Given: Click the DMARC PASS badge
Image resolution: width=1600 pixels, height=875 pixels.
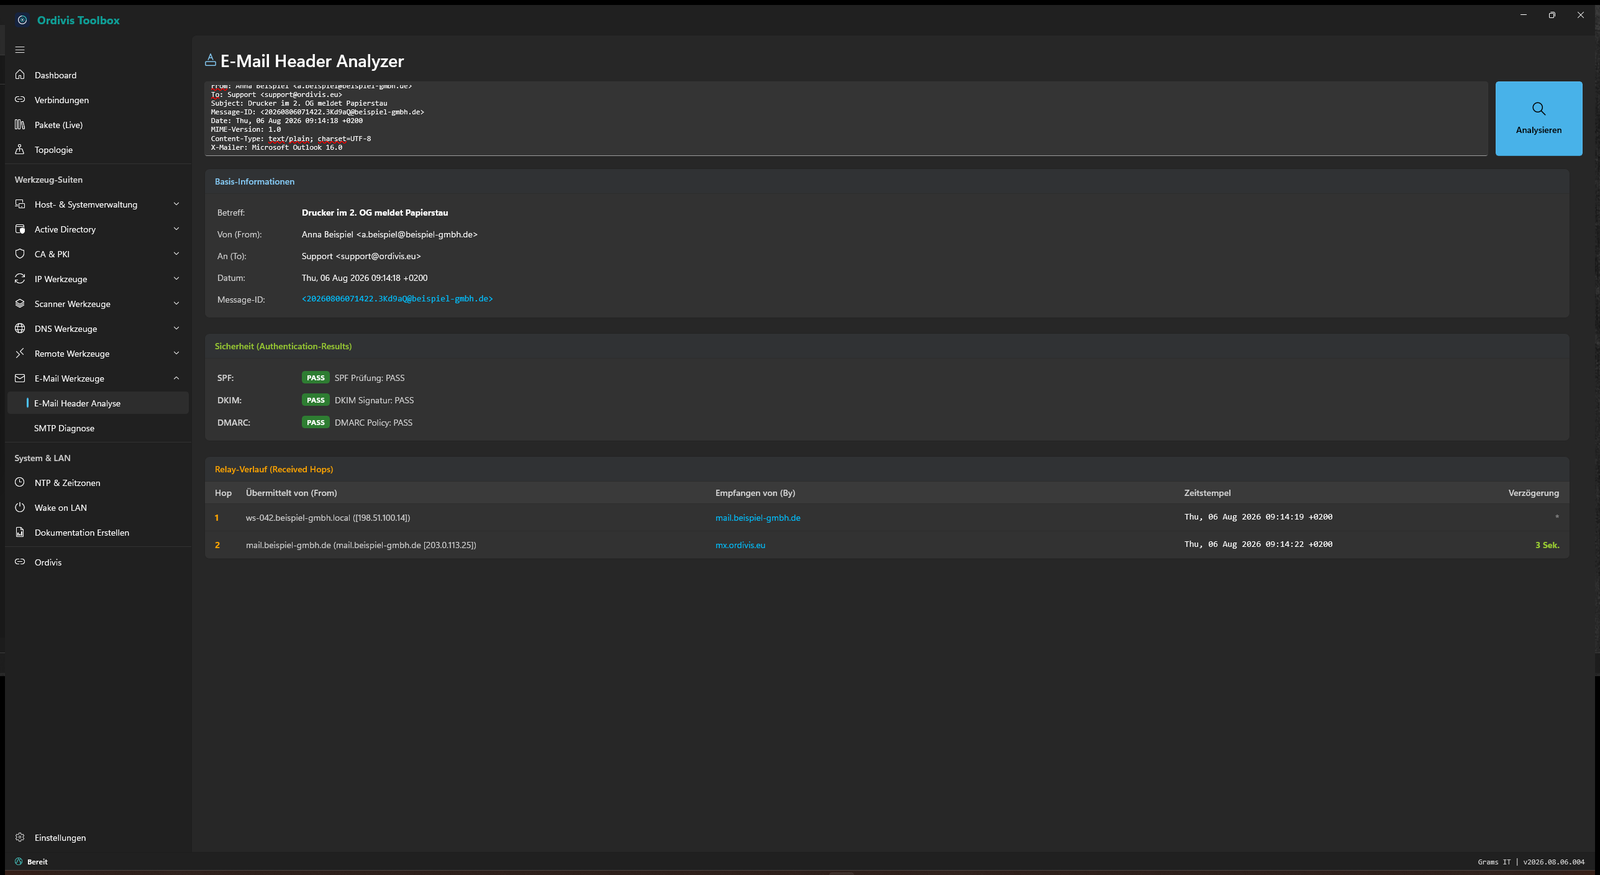Looking at the screenshot, I should 316,422.
